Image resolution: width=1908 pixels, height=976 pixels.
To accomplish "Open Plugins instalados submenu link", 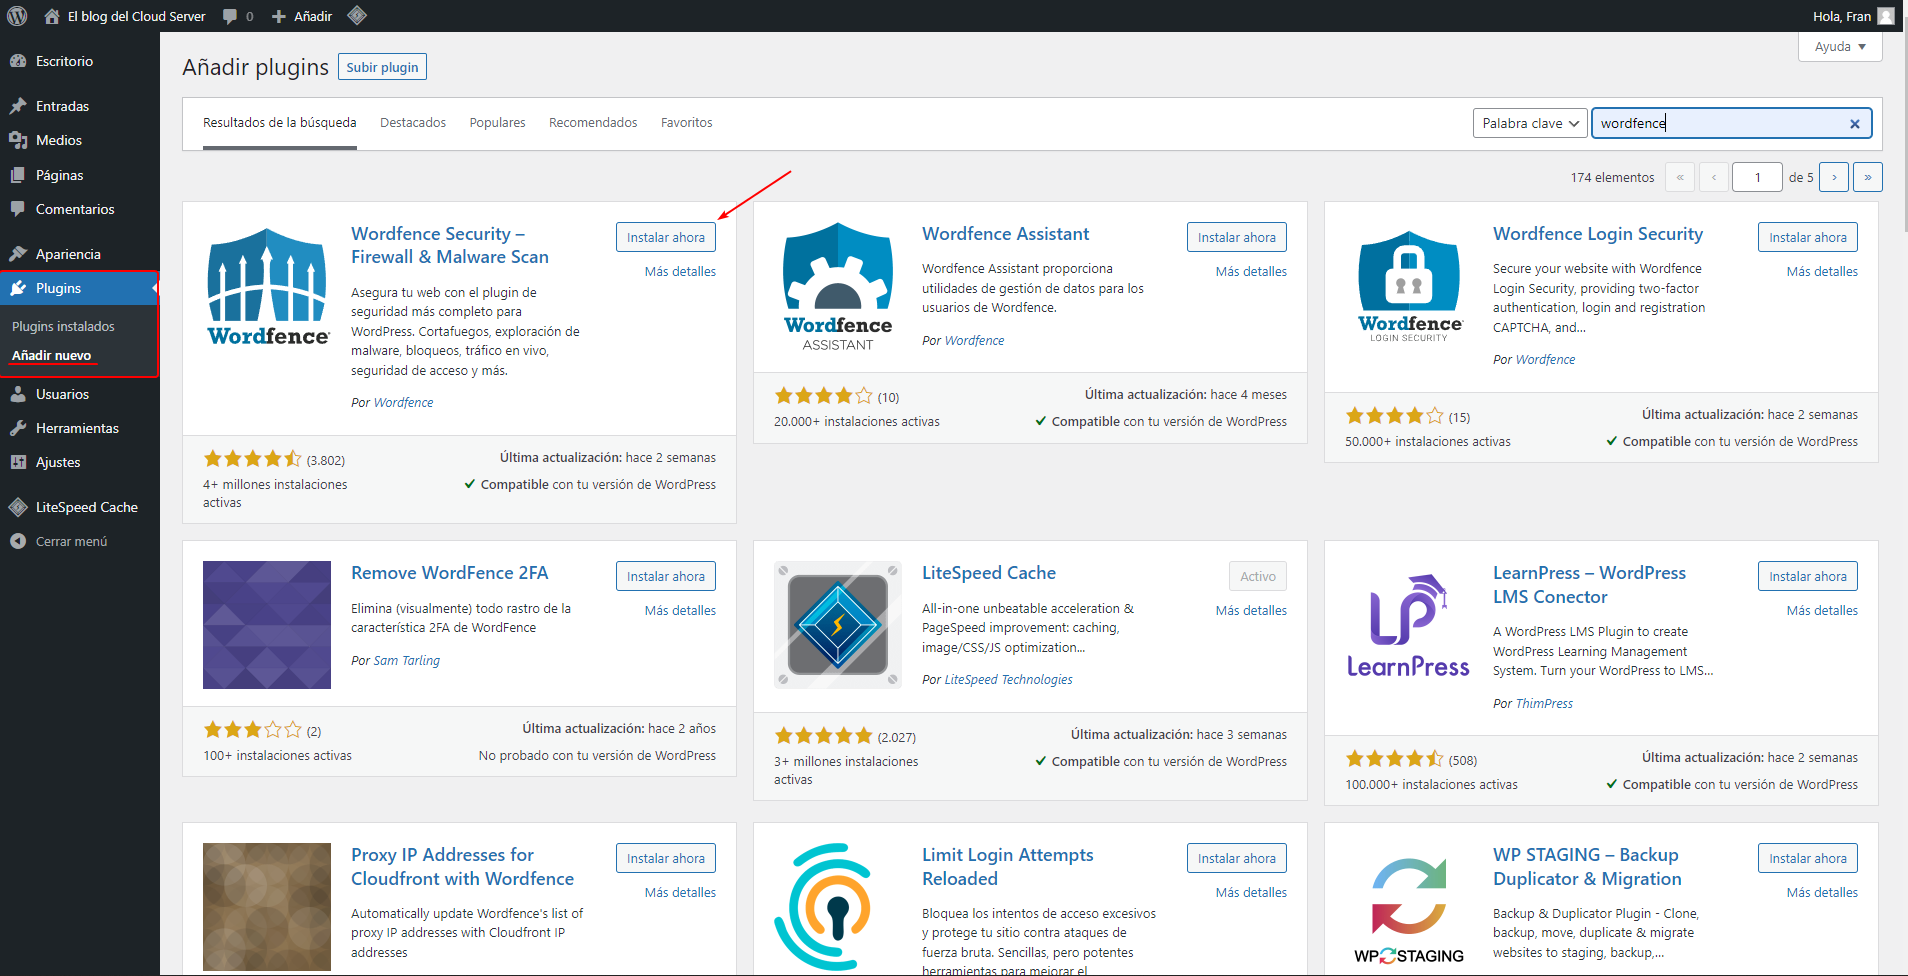I will click(63, 326).
